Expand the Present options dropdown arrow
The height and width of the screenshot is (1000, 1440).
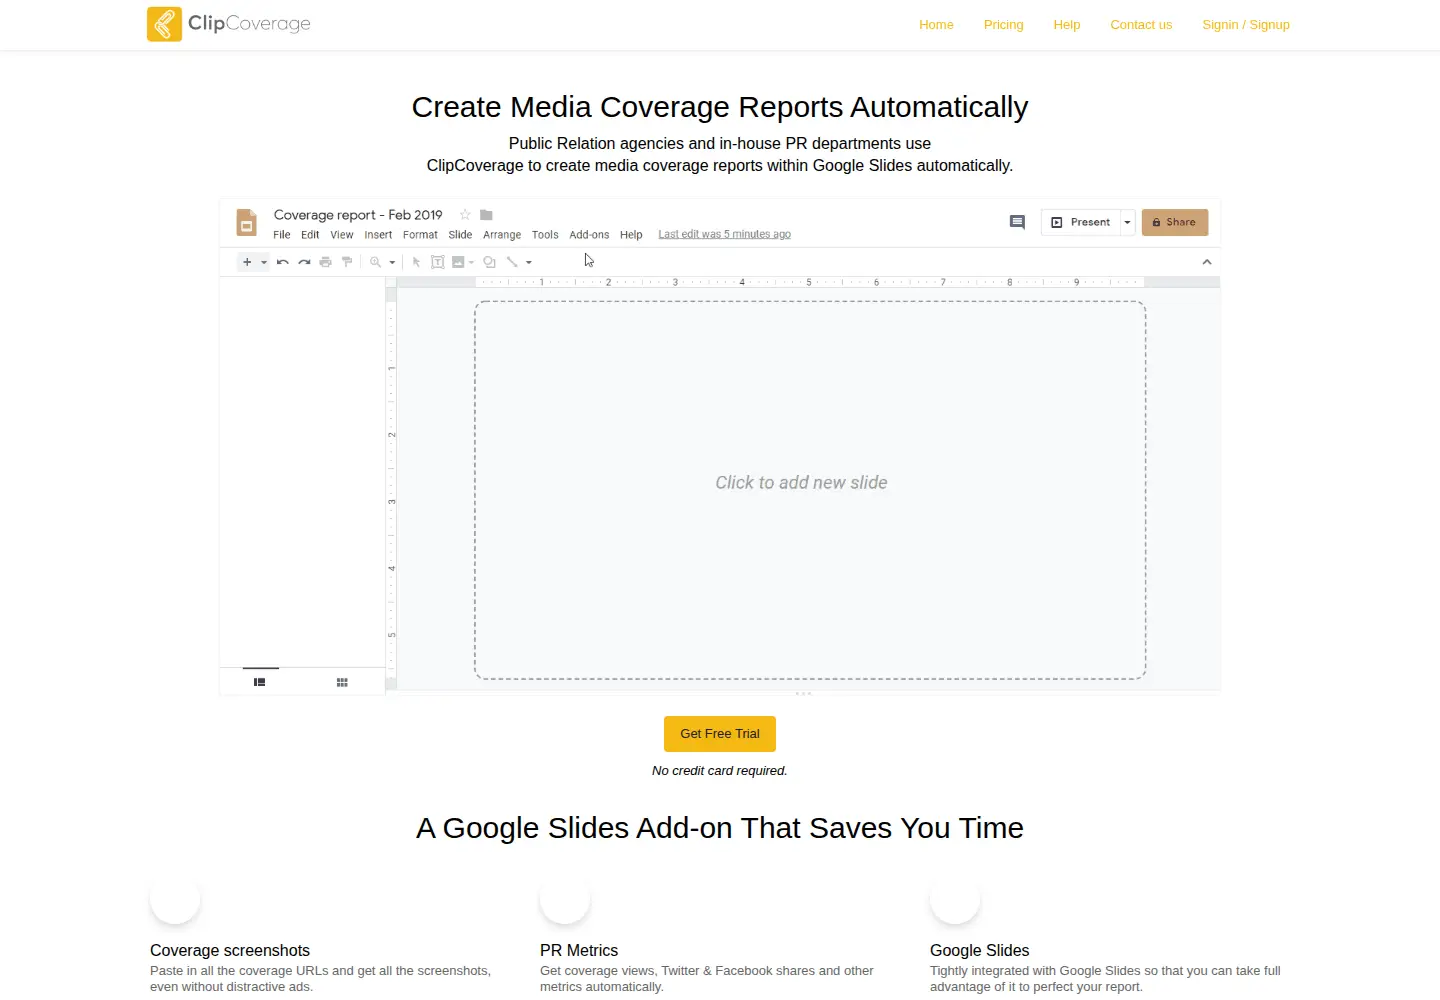(1127, 222)
